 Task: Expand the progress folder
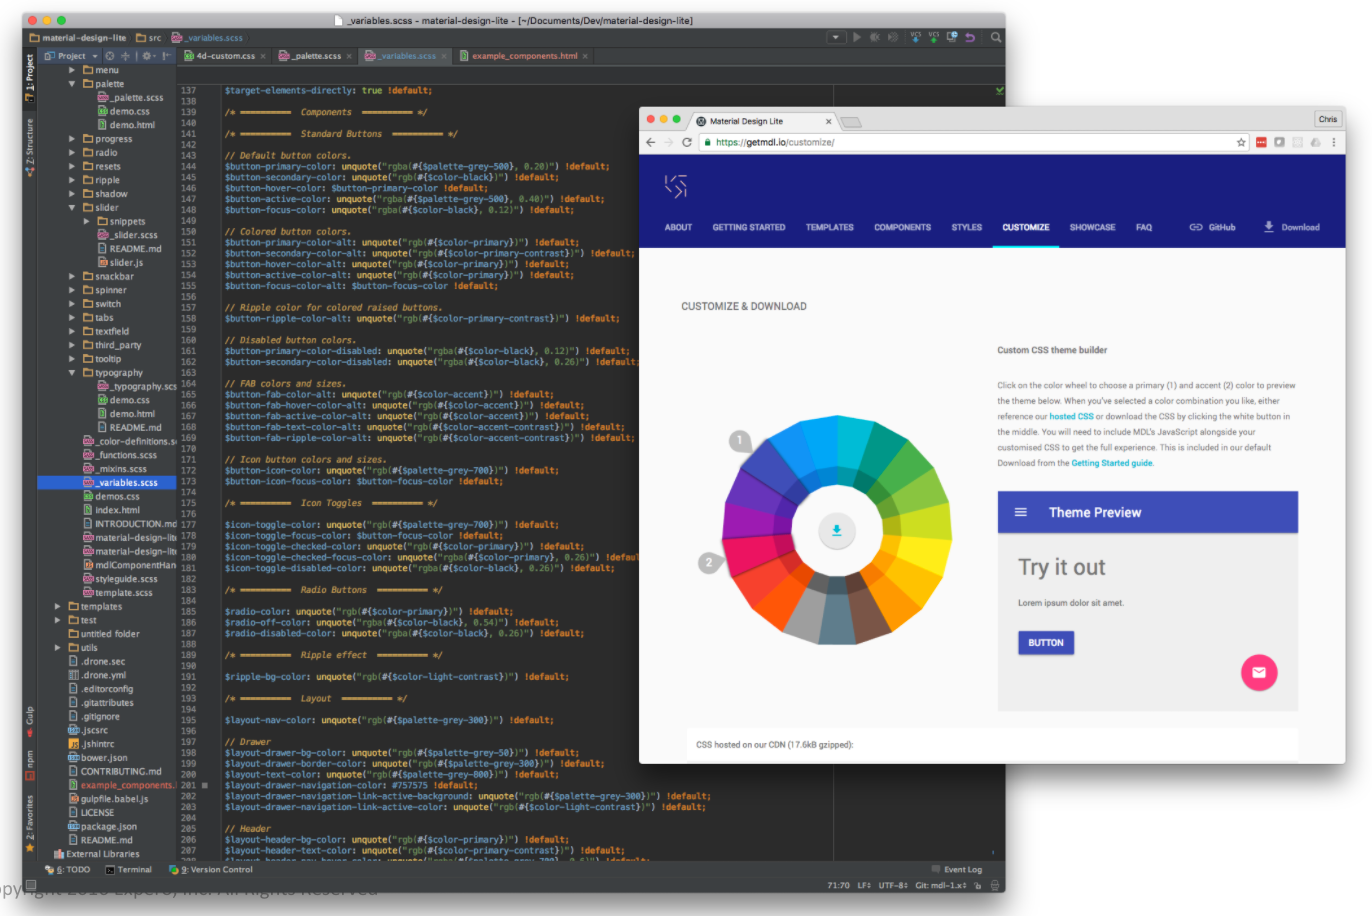[72, 139]
